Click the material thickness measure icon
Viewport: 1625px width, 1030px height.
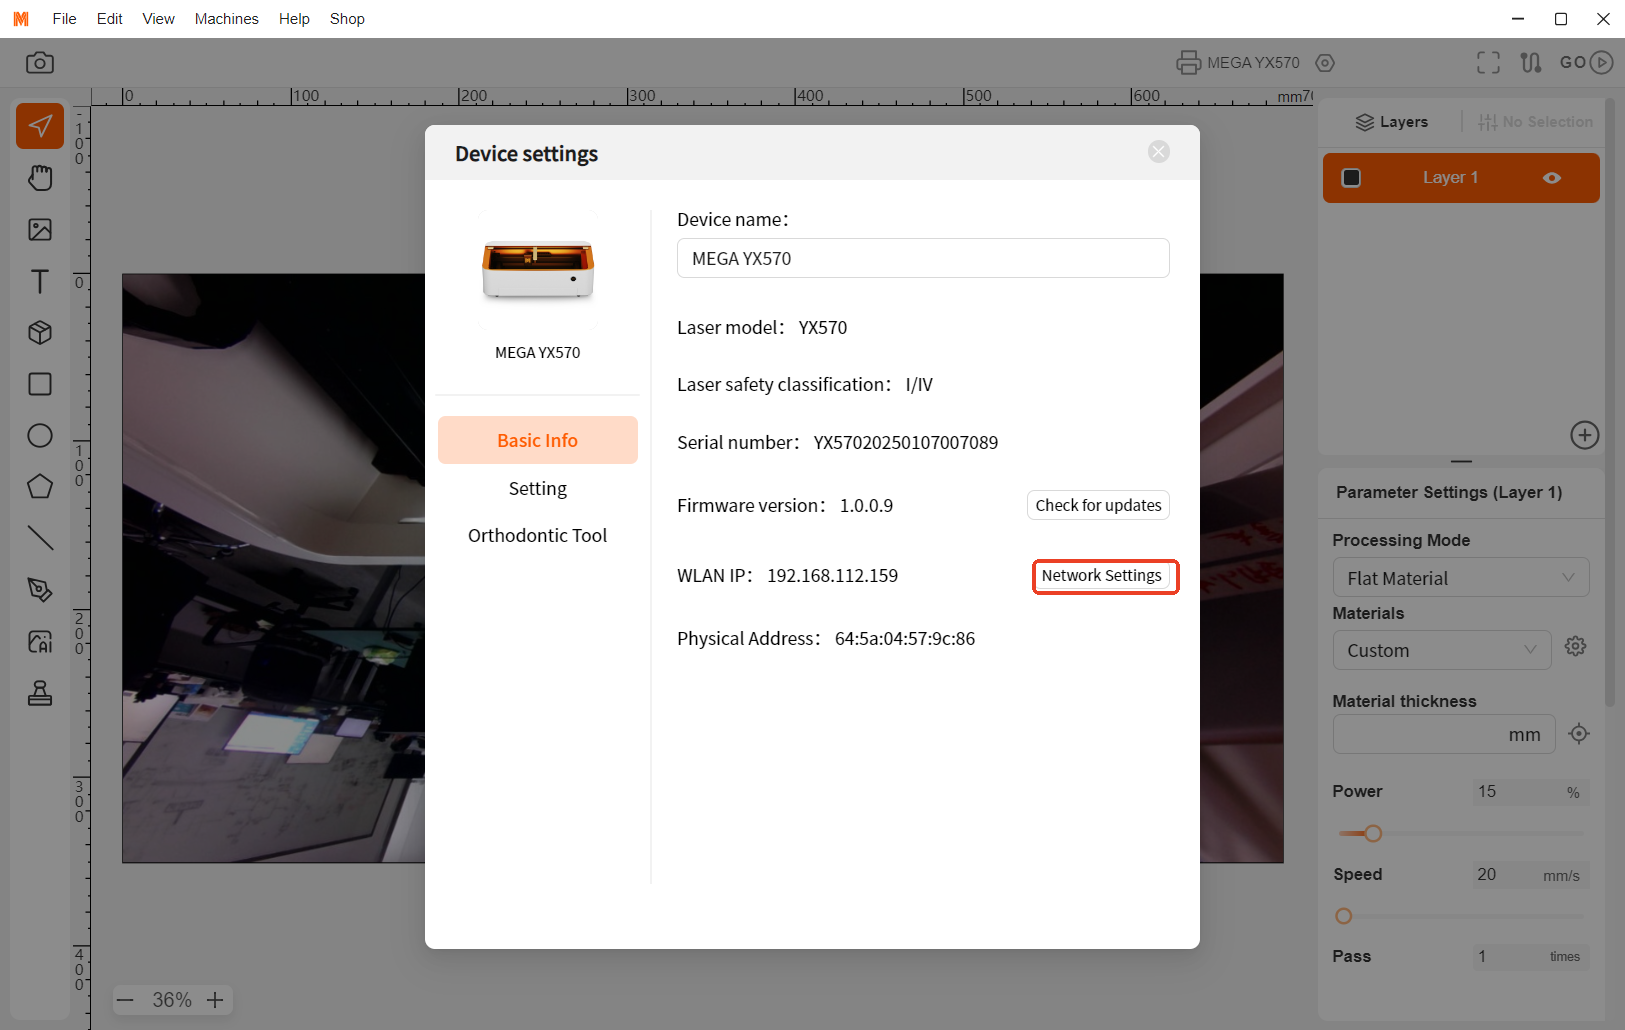coord(1579,734)
